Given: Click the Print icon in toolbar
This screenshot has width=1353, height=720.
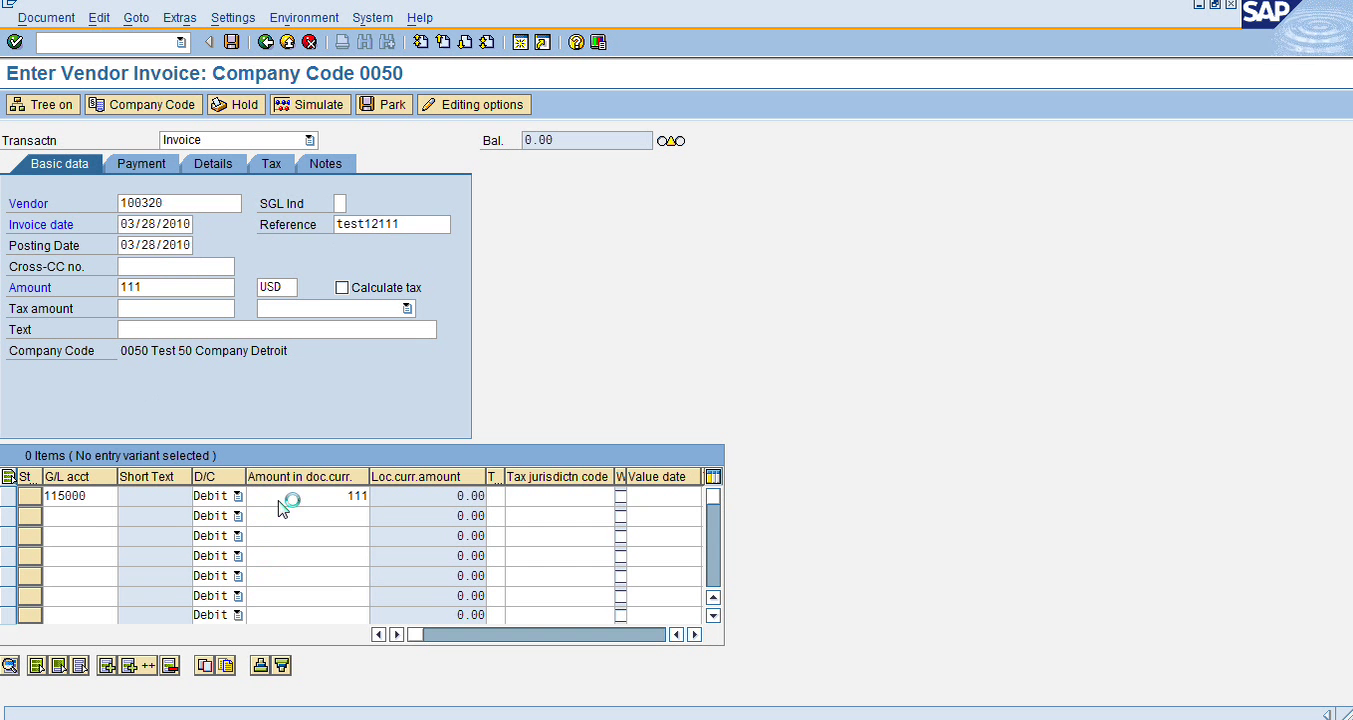Looking at the screenshot, I should (x=342, y=42).
